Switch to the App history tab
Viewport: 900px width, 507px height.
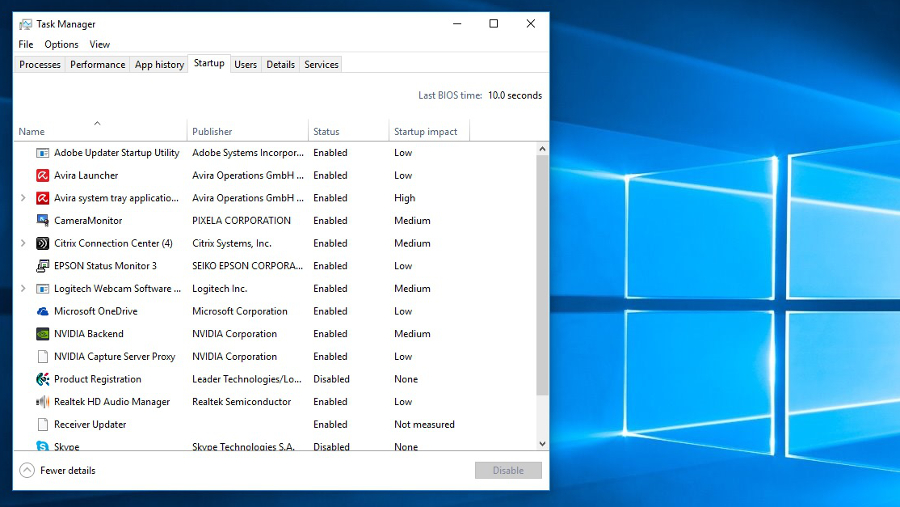coord(160,64)
